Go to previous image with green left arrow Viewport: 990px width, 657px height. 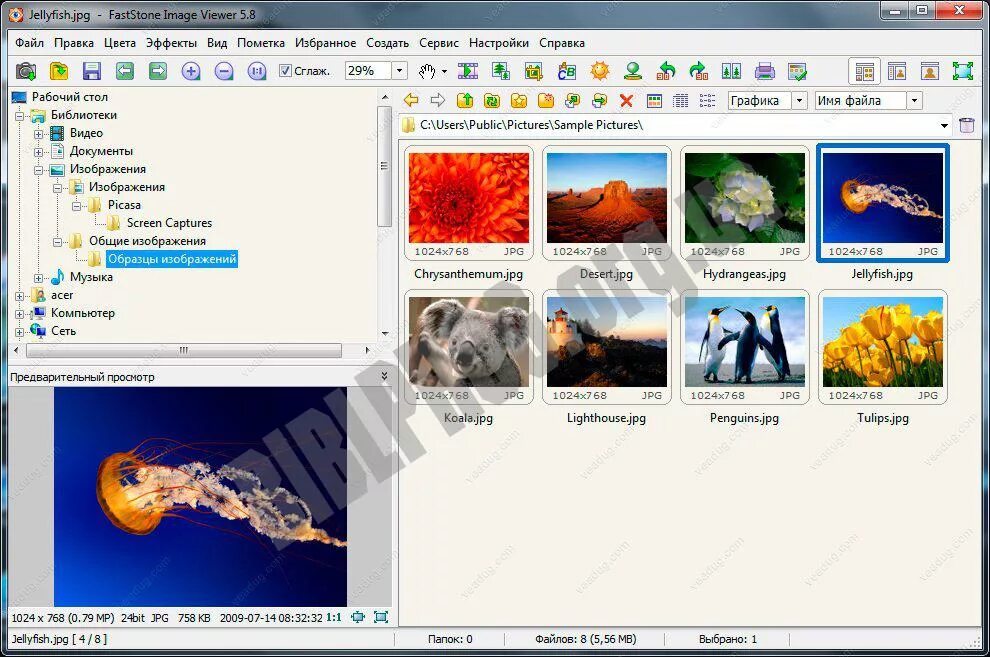pos(124,71)
